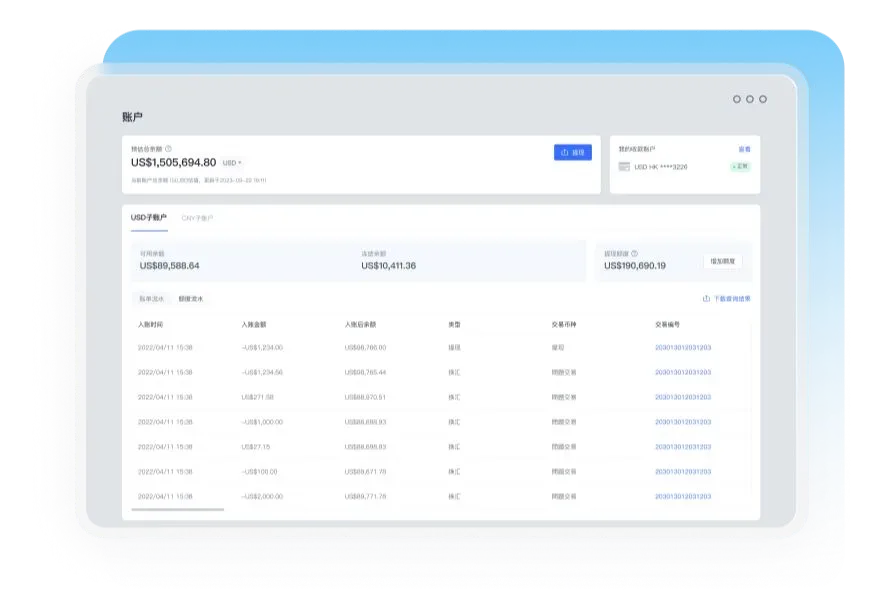The height and width of the screenshot is (607, 874).
Task: Click the green 正常 status badge
Action: (739, 166)
